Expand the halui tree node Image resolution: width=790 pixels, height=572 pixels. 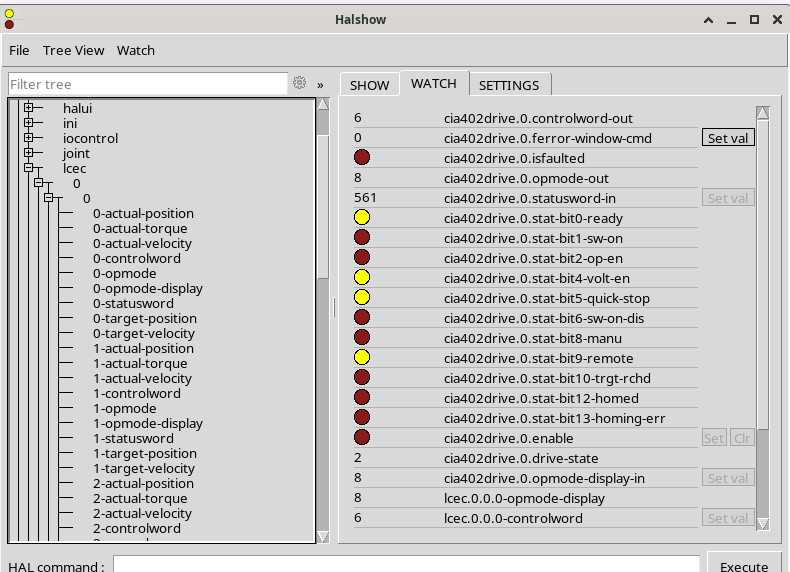click(29, 108)
